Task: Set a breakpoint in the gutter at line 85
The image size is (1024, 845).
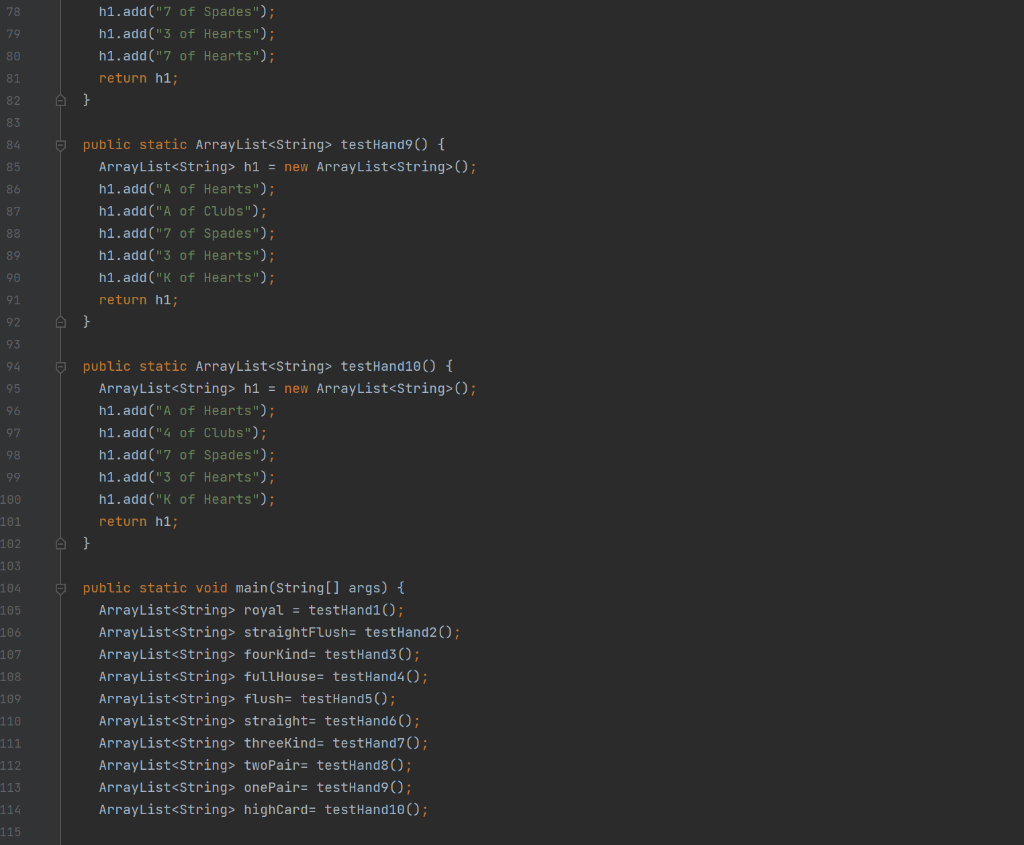Action: pyautogui.click(x=40, y=166)
